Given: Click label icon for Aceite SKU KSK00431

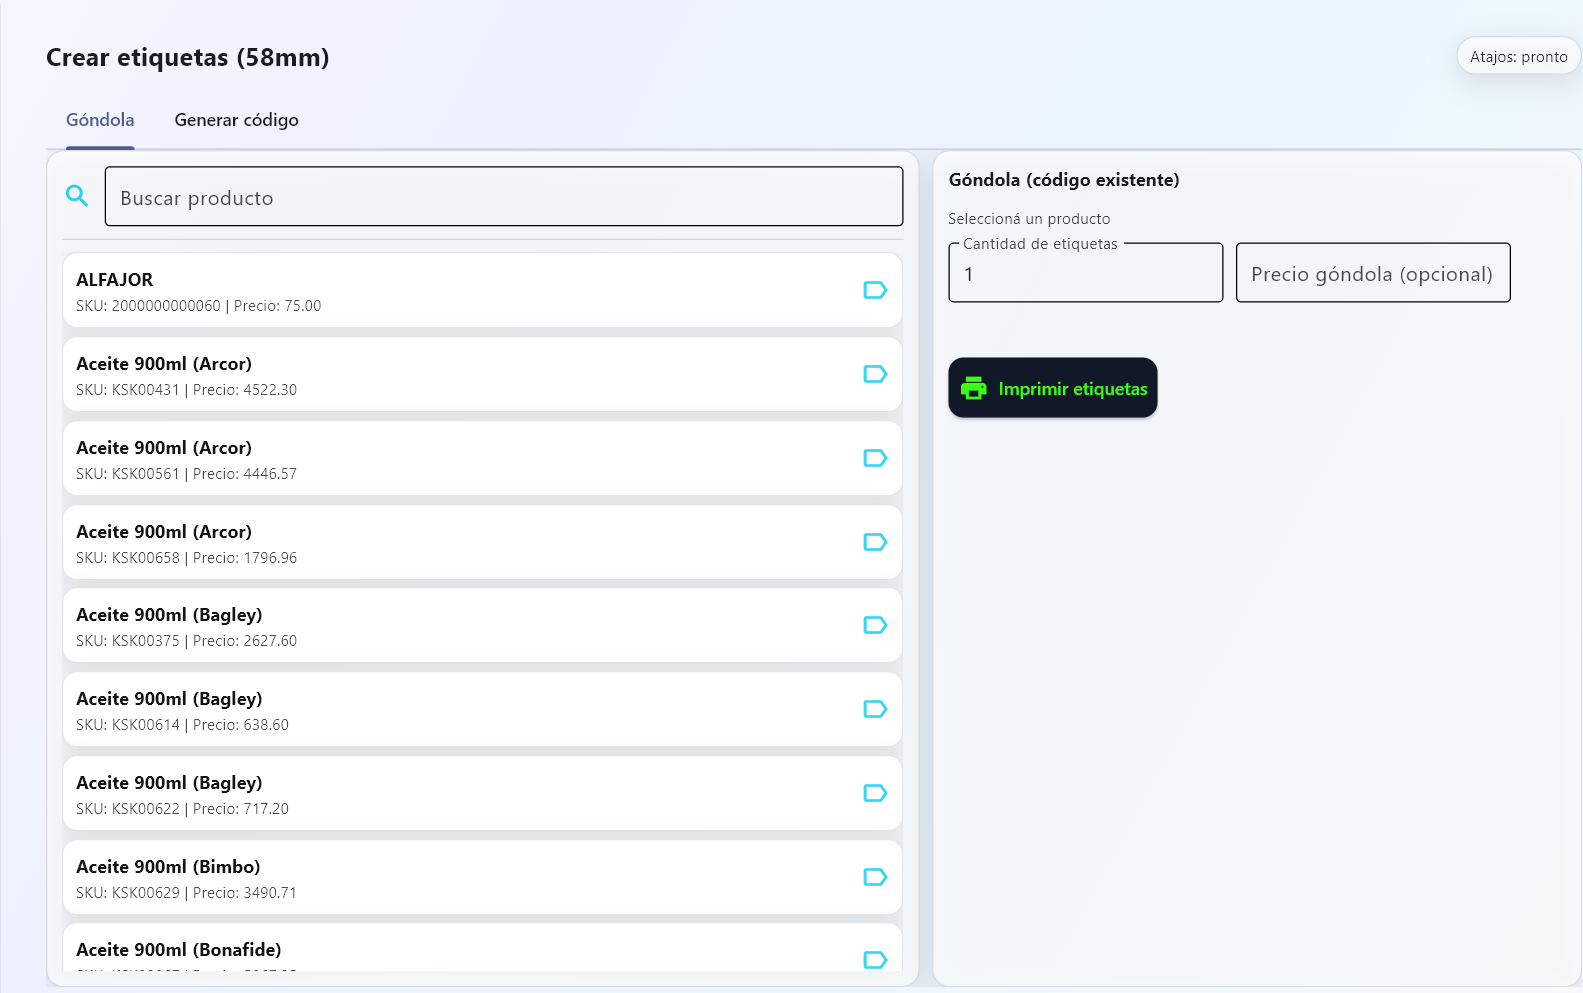Looking at the screenshot, I should tap(875, 374).
